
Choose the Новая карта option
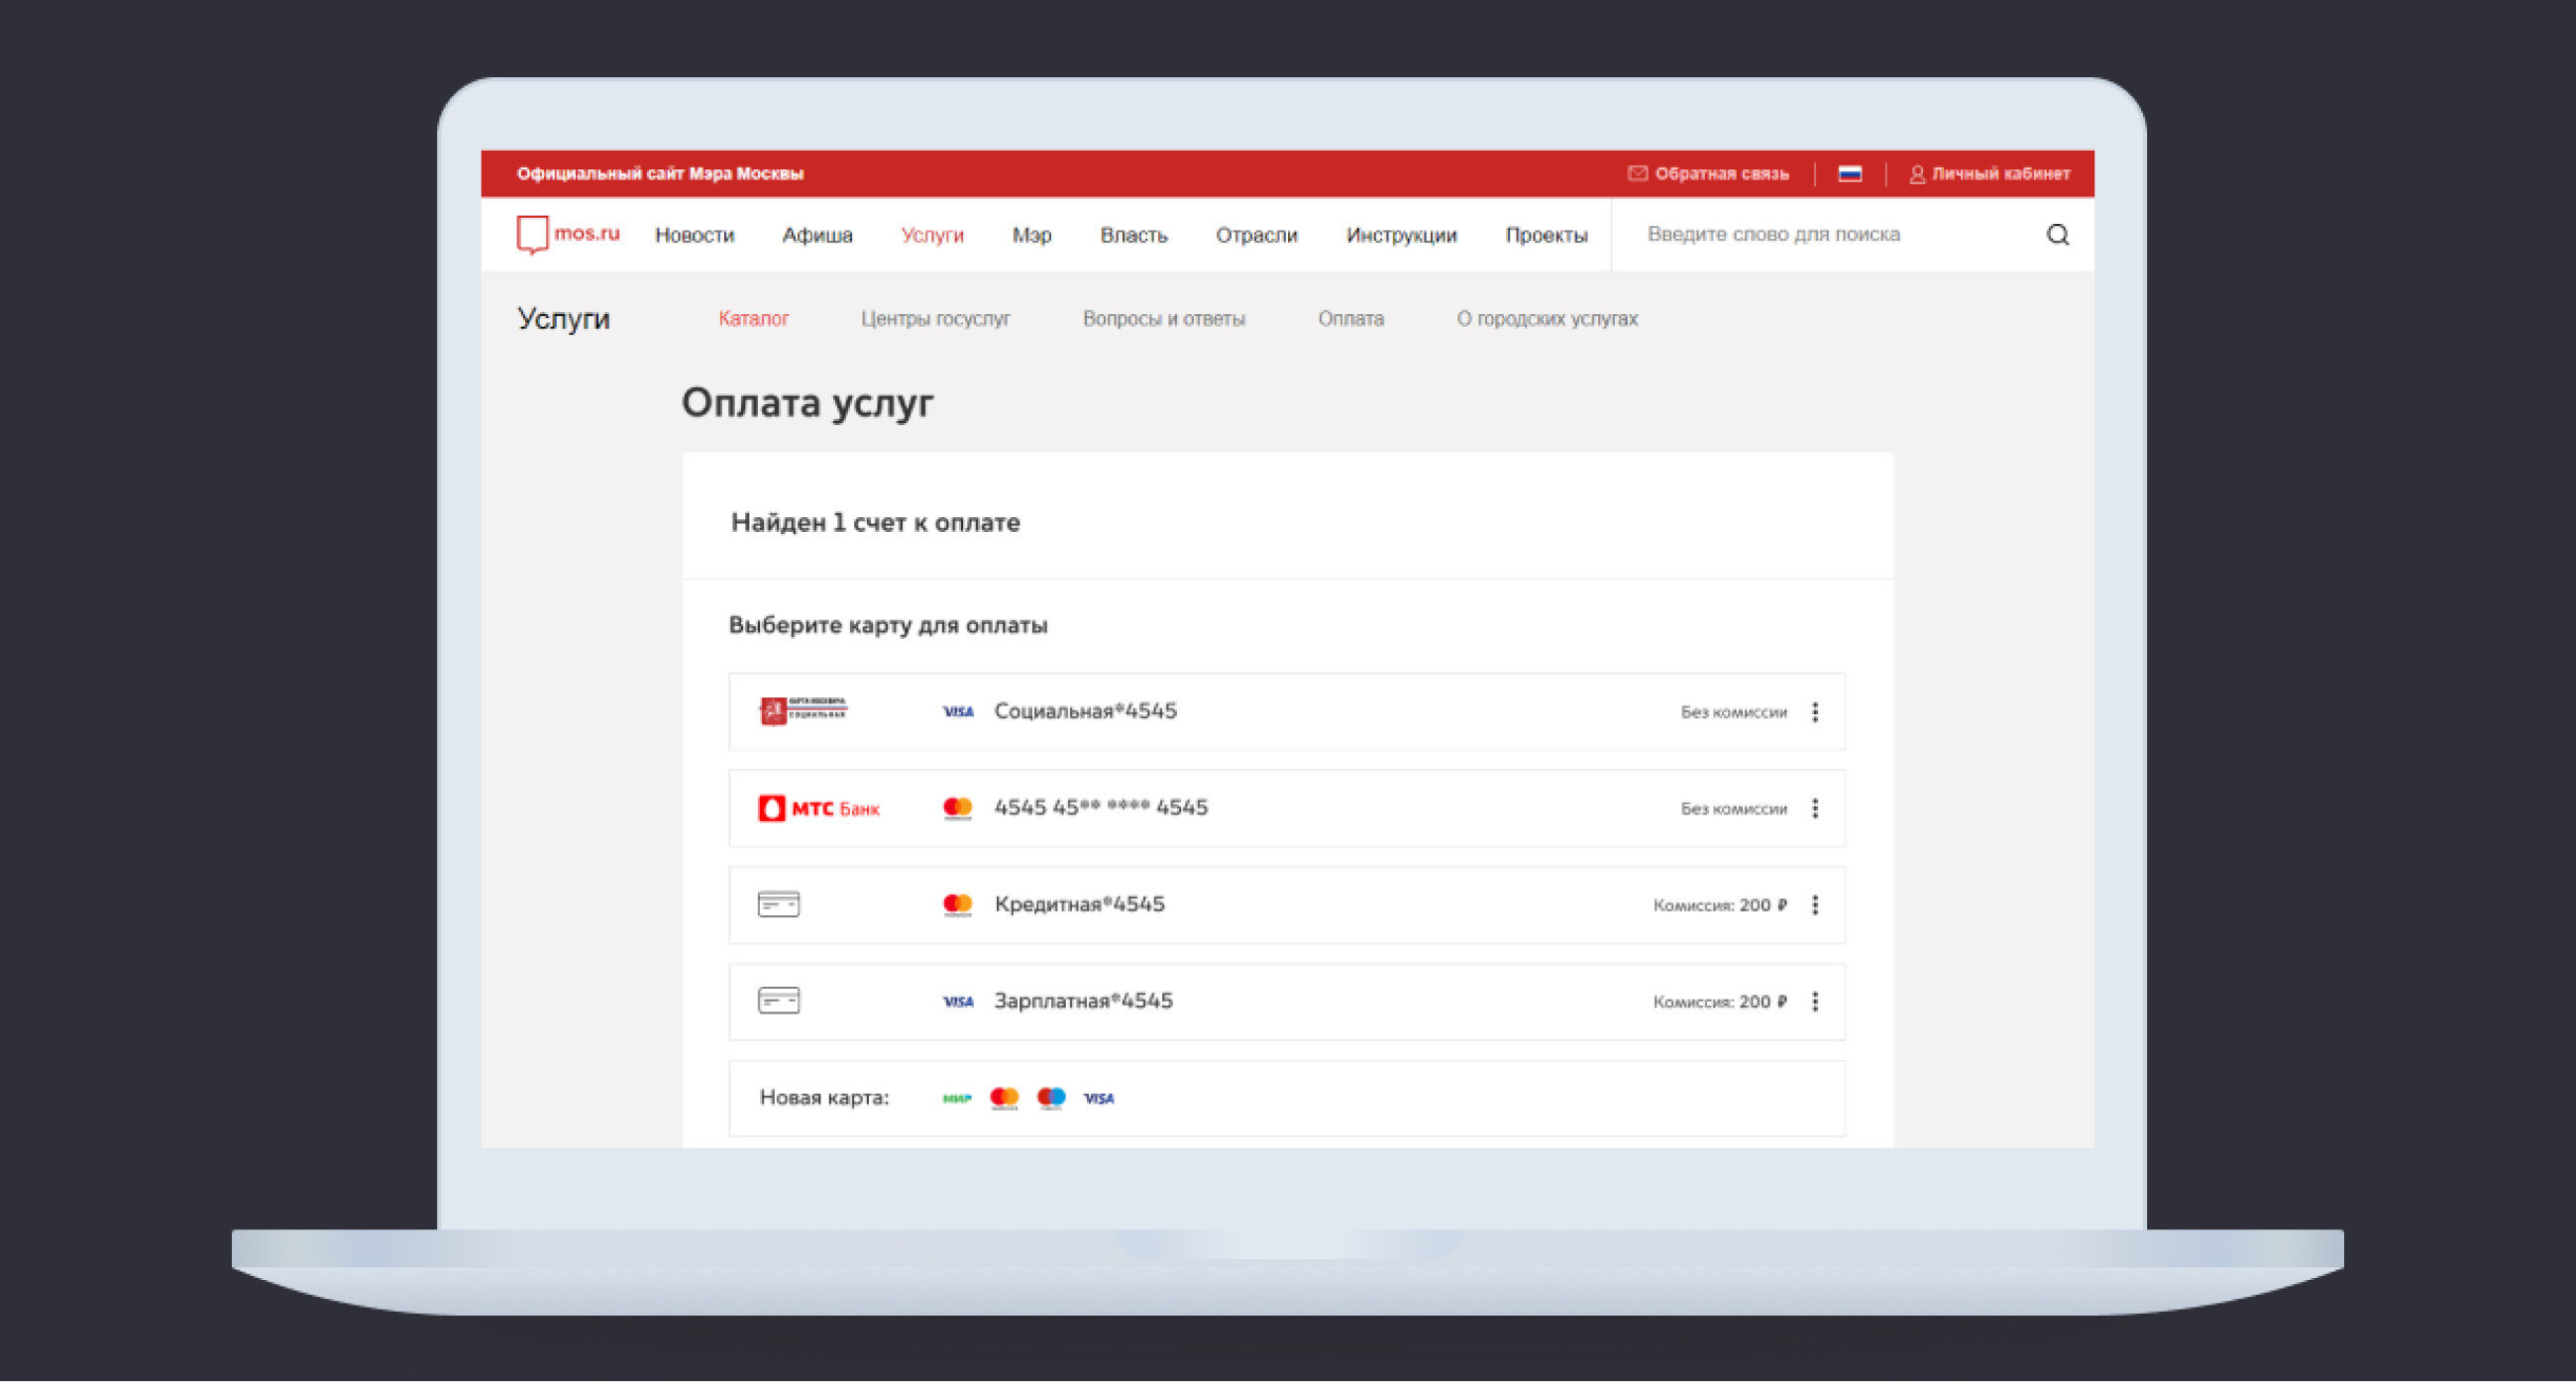pos(824,1098)
